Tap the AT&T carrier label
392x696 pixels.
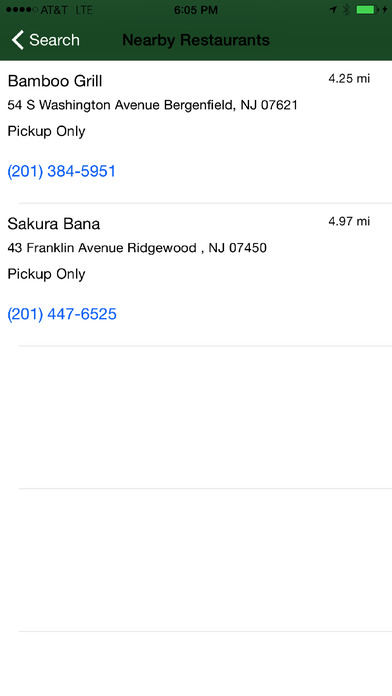[54, 10]
